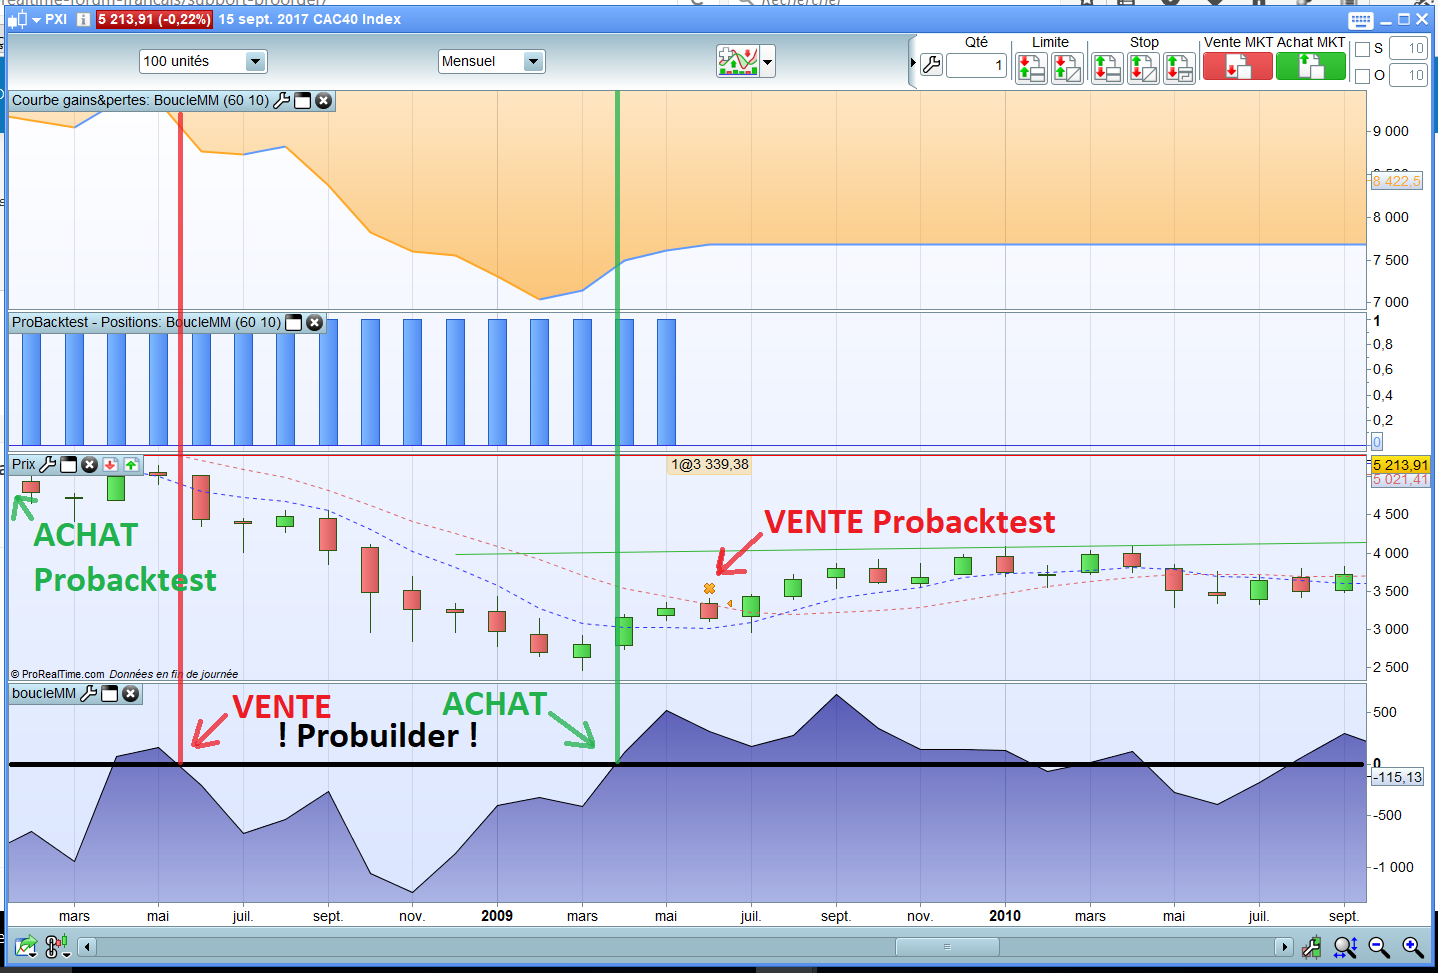The height and width of the screenshot is (976, 1439).
Task: Open trading settings wrench next to Qté
Action: coord(931,65)
